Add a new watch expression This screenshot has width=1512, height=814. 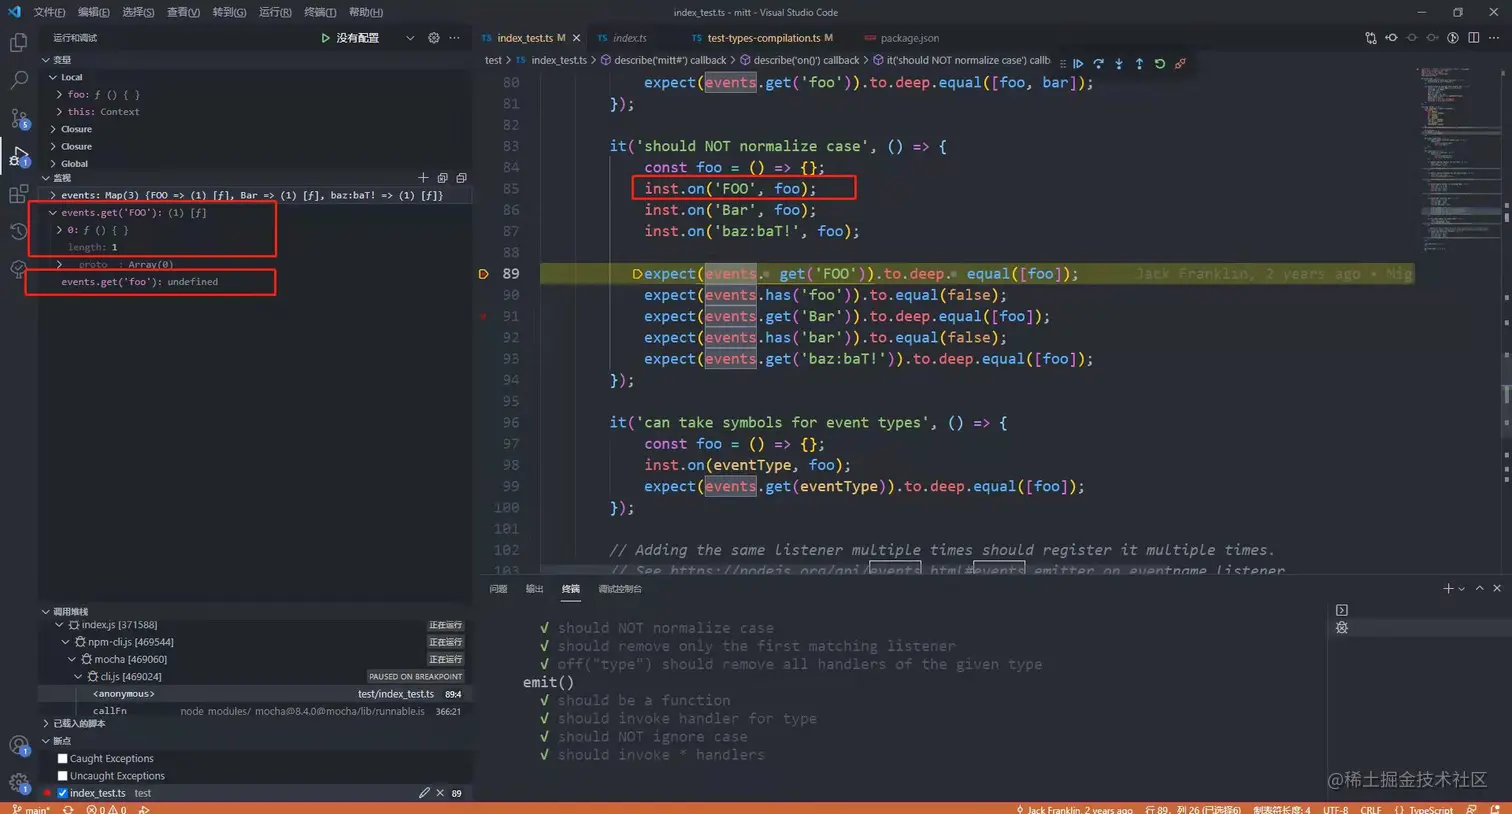pyautogui.click(x=423, y=178)
